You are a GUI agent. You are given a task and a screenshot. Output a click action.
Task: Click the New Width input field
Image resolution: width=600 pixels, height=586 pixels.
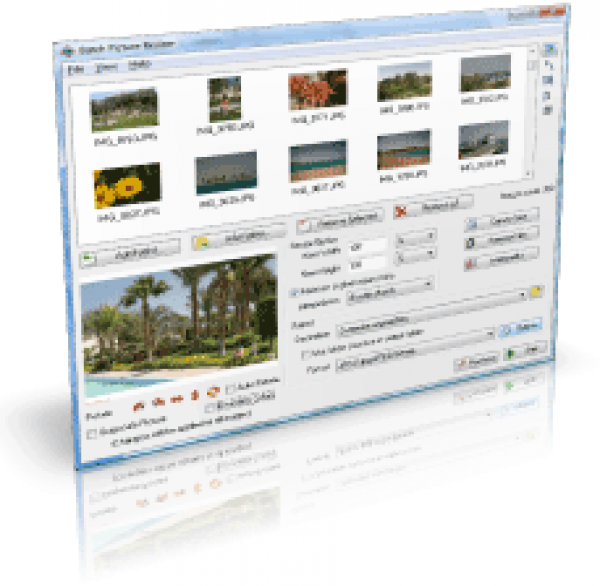[x=367, y=246]
